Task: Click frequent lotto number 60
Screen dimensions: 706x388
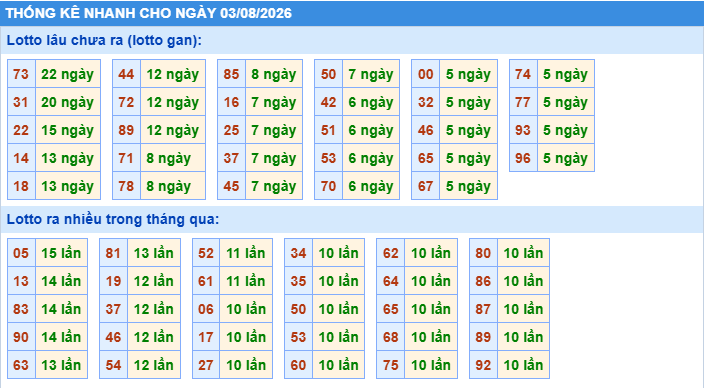Action: click(299, 365)
